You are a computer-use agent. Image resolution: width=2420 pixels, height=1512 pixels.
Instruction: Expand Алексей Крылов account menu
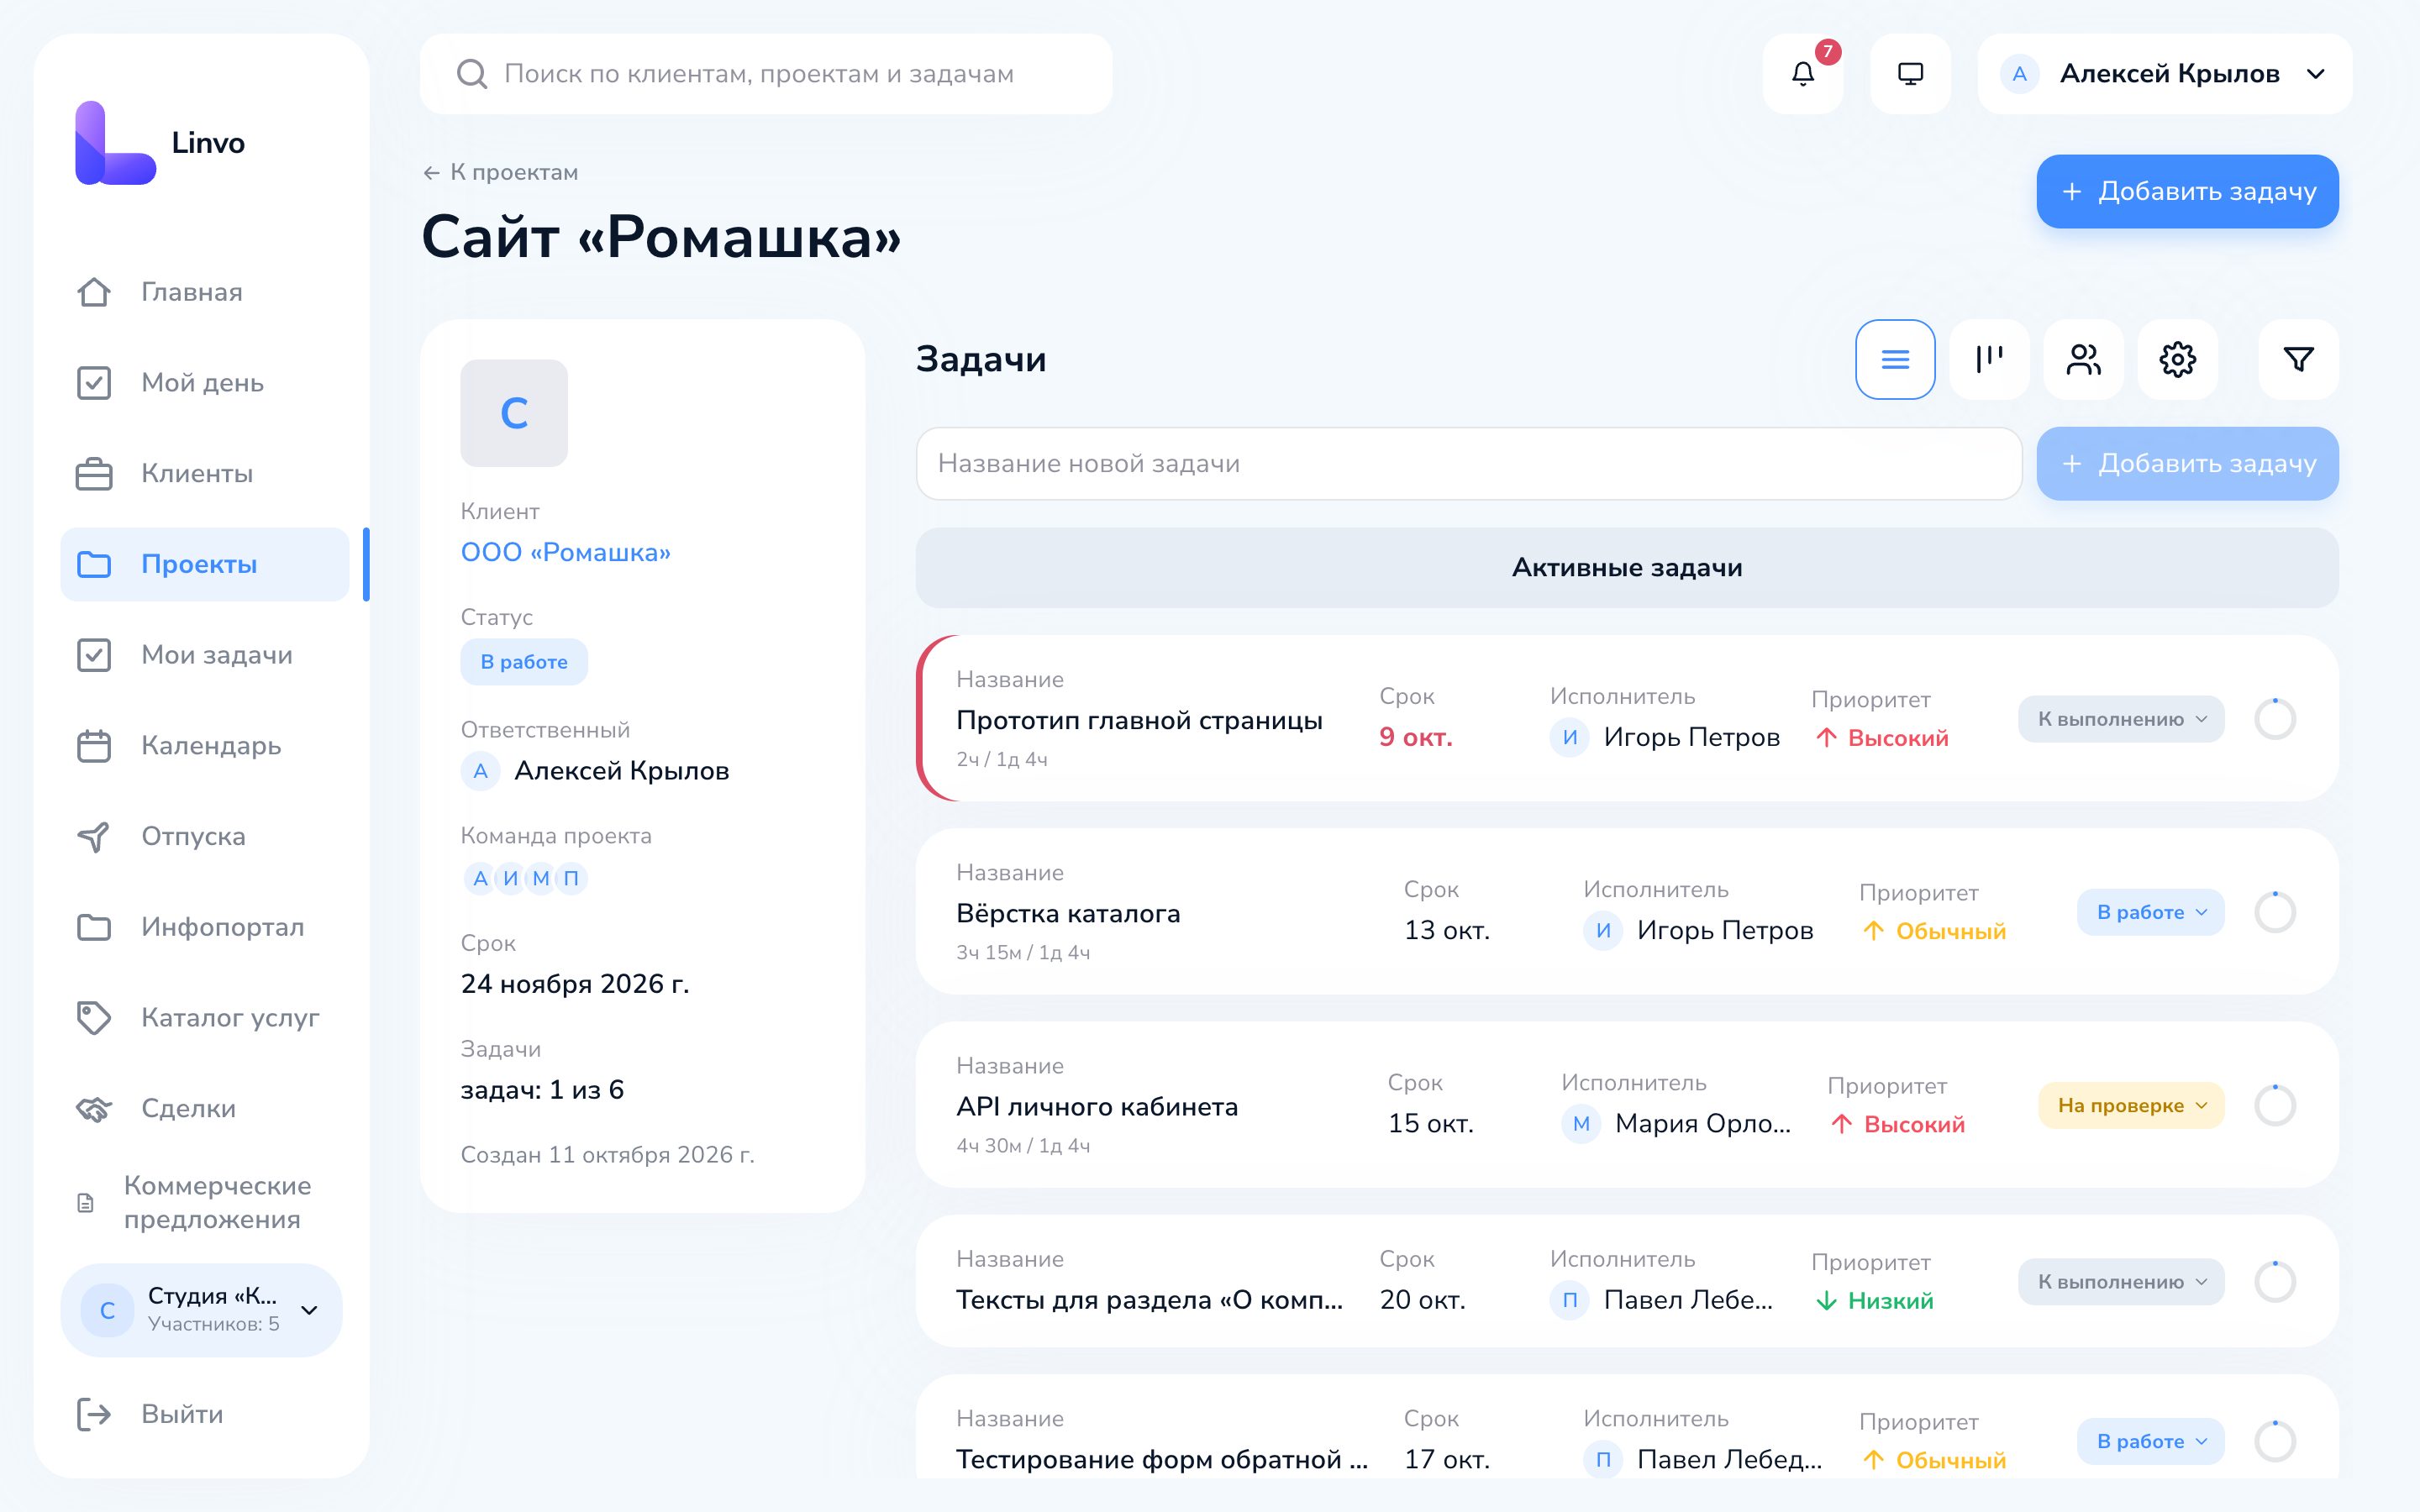point(2165,74)
